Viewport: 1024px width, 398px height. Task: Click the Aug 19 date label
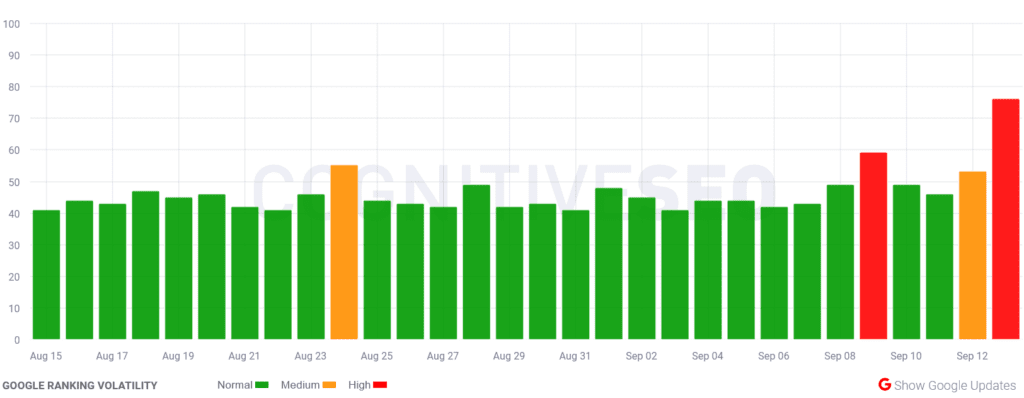point(178,357)
